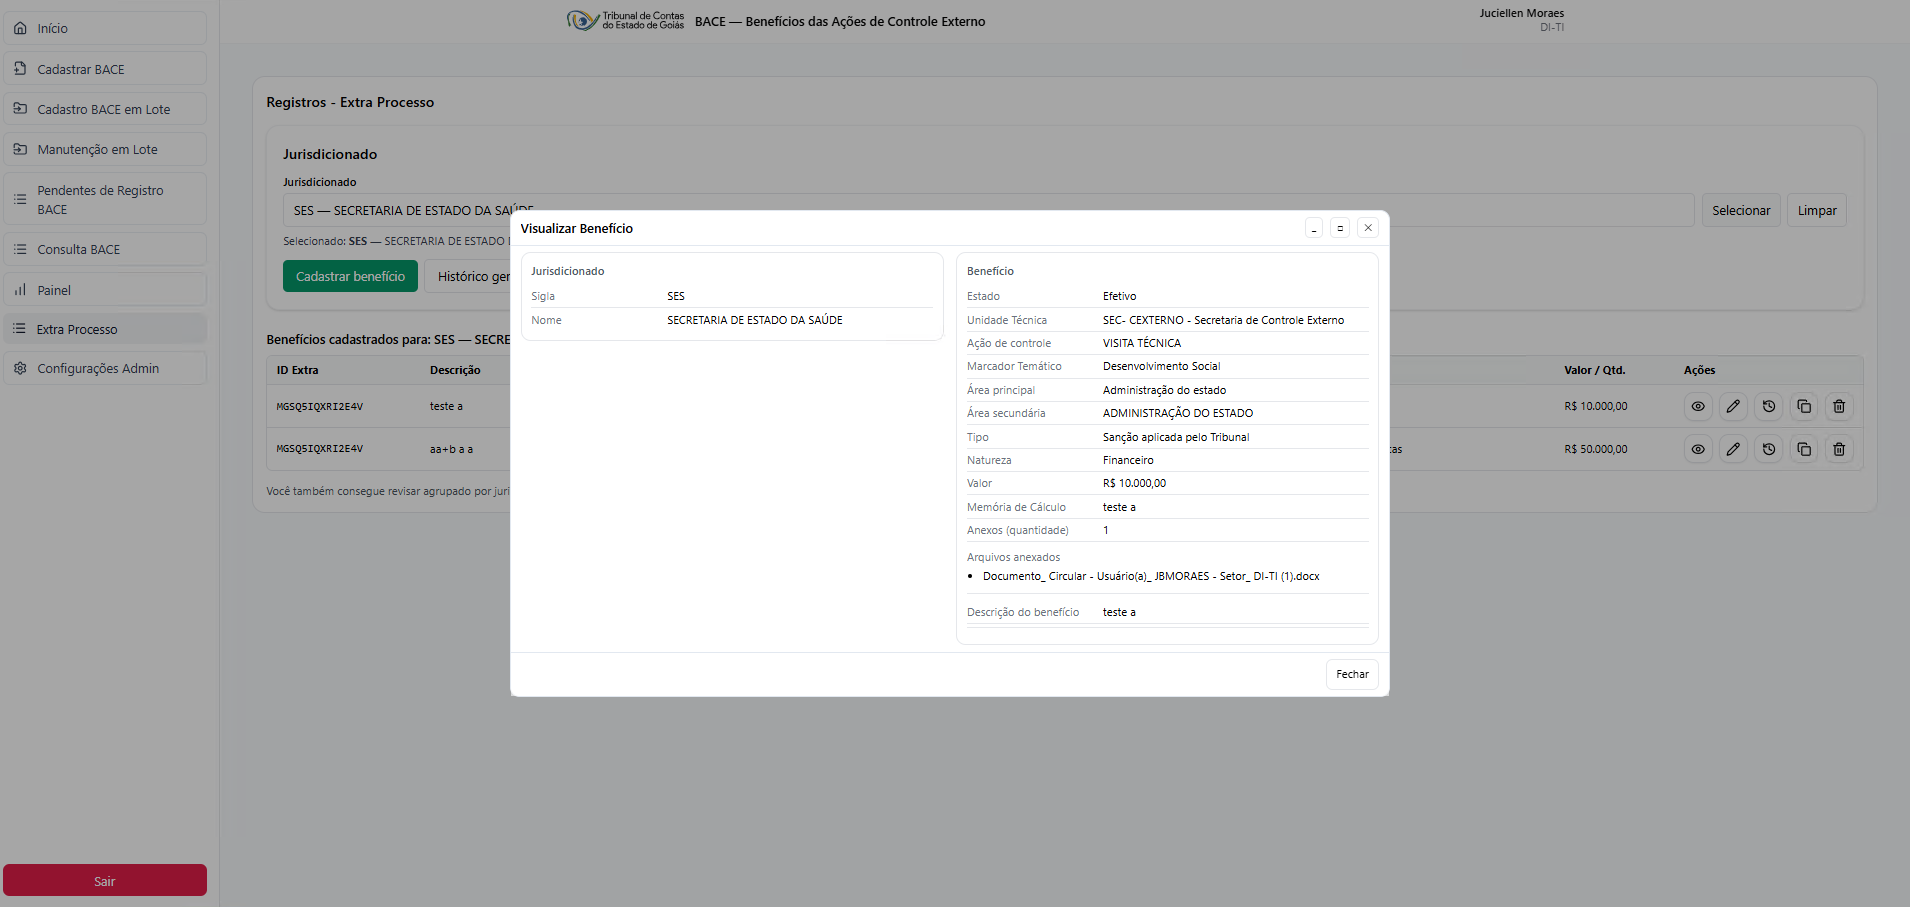
Task: Go to Consulta BACE in the sidebar
Action: coord(105,250)
